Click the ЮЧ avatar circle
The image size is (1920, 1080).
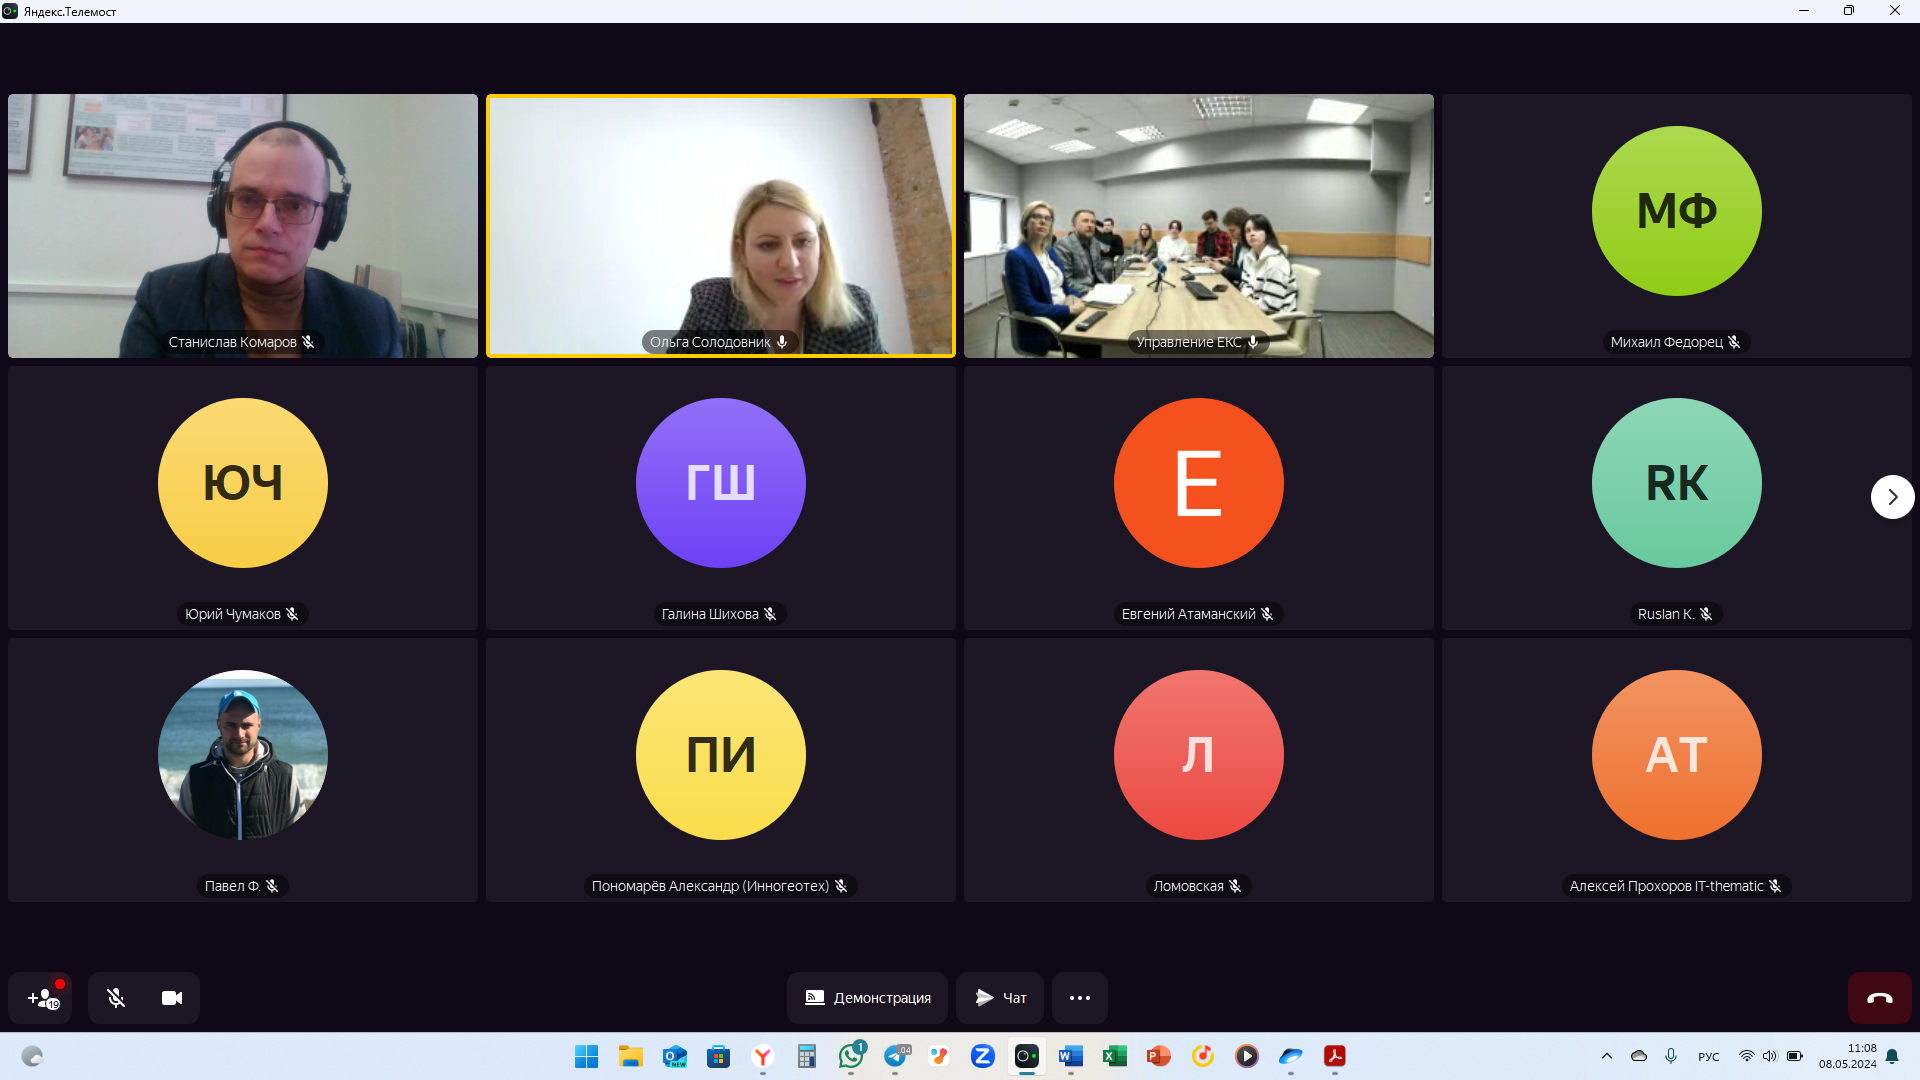point(243,483)
